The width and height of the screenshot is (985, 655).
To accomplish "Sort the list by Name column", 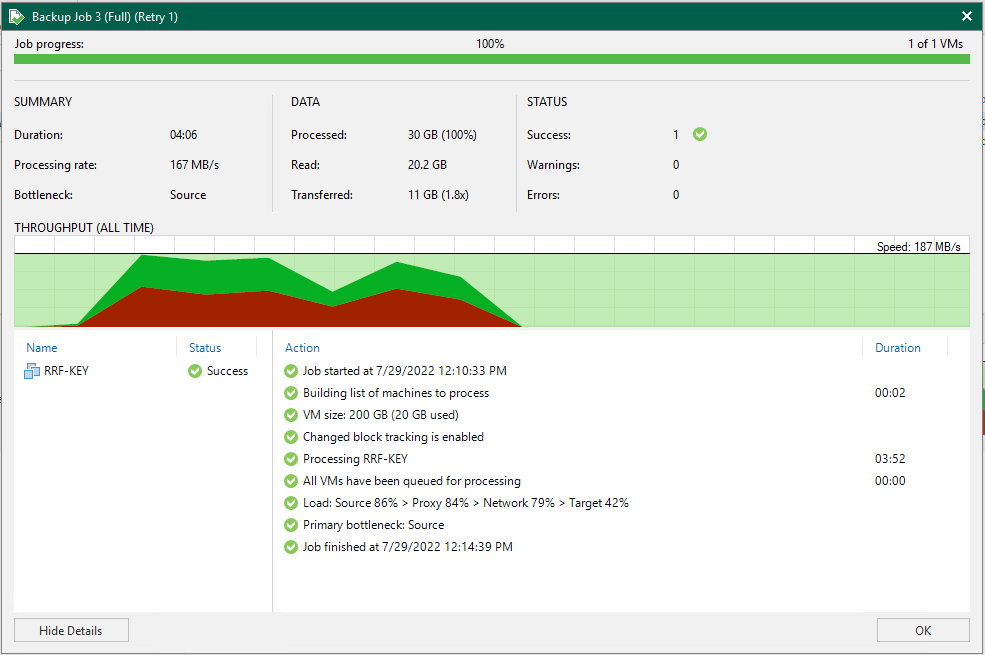I will (x=42, y=348).
